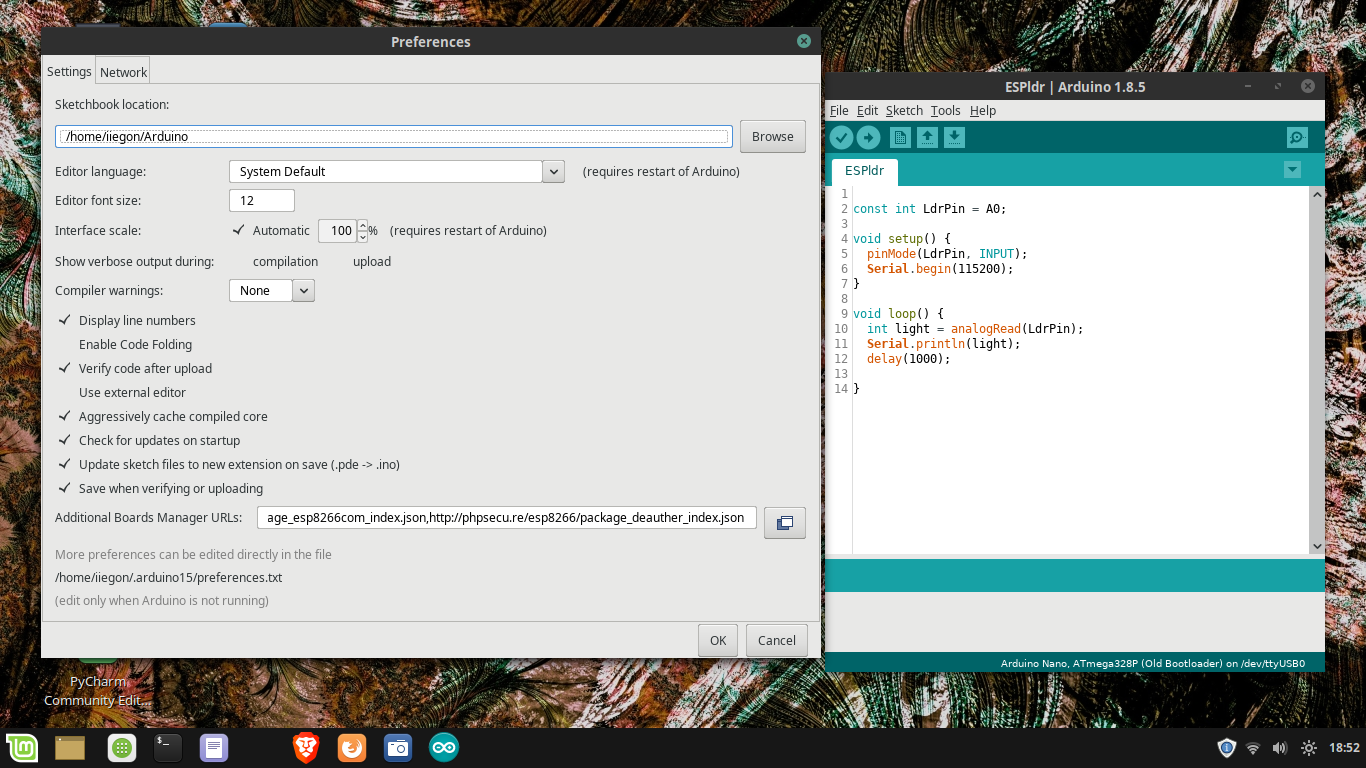Click the Open sketch toolbar icon
Image resolution: width=1366 pixels, height=768 pixels.
click(927, 138)
